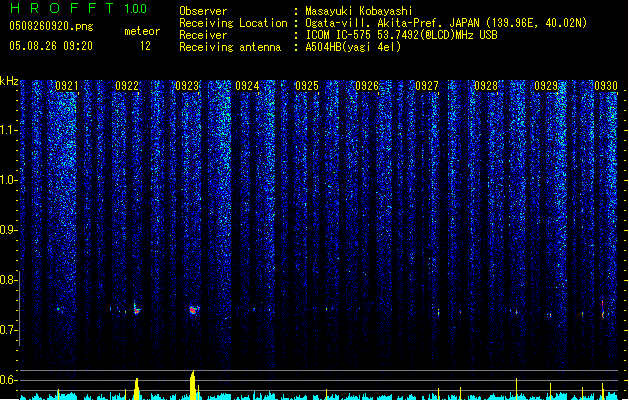Click the 0930 time marker
Image resolution: width=629 pixels, height=400 pixels.
tap(606, 86)
